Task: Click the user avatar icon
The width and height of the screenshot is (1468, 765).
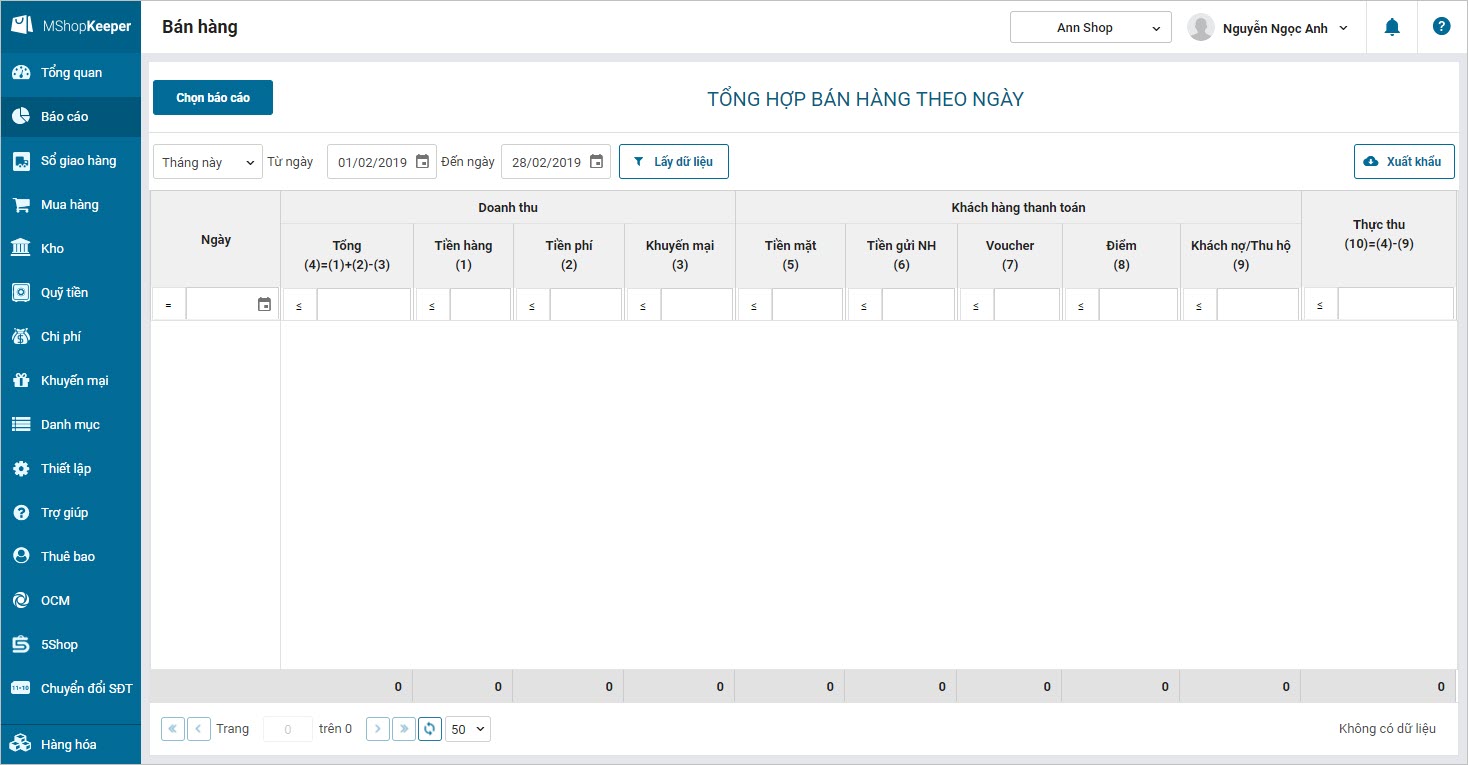Action: (1200, 28)
